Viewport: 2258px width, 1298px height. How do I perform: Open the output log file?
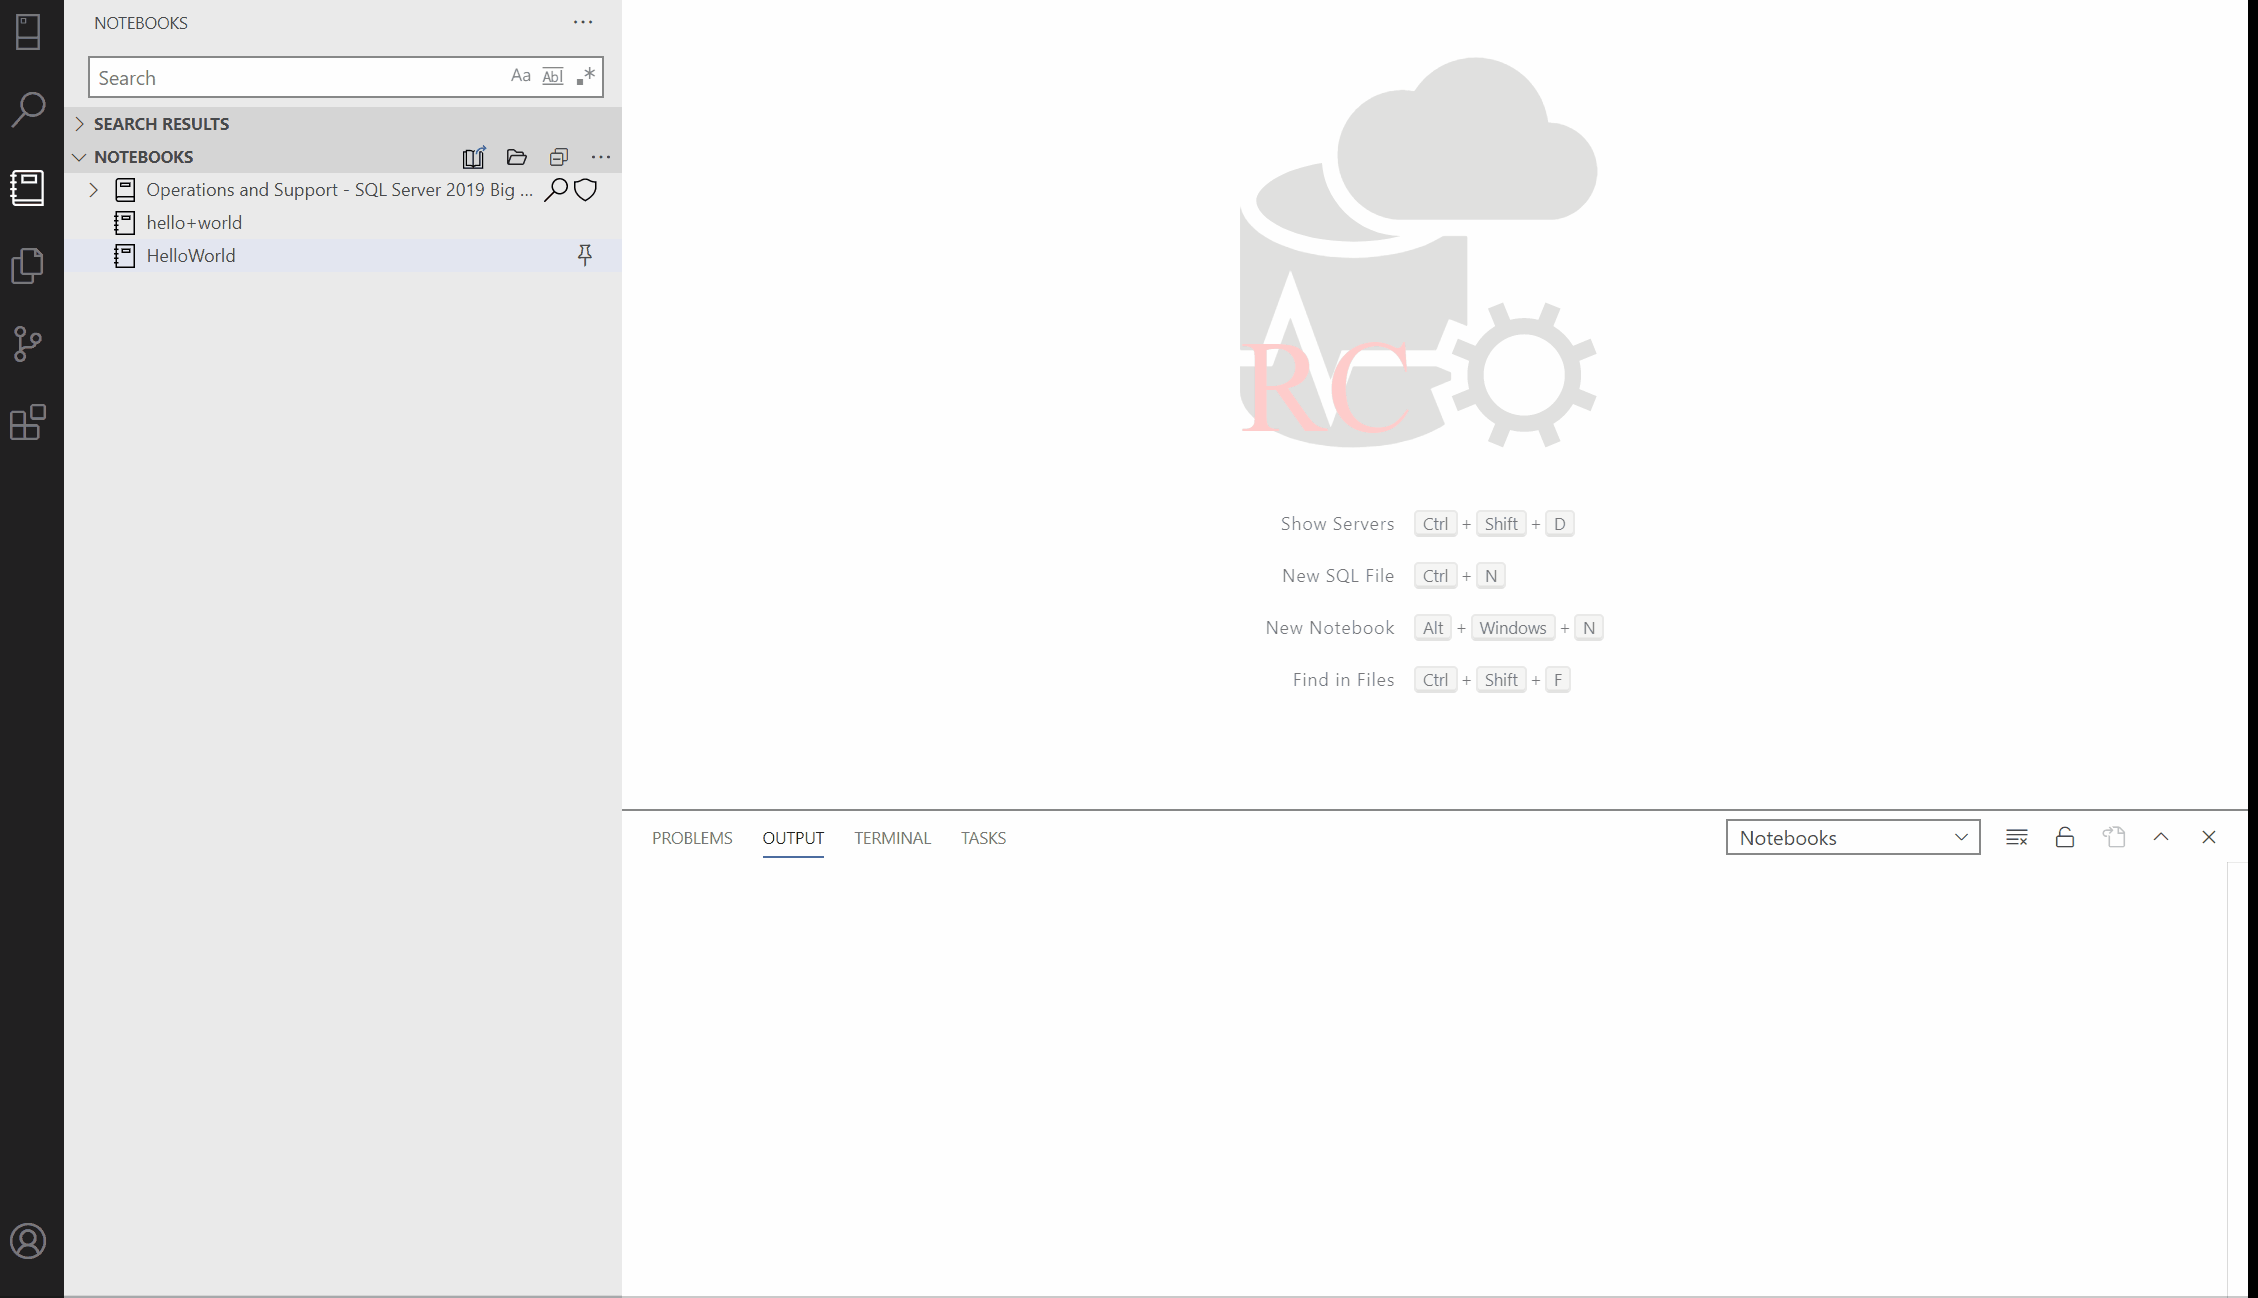(x=2113, y=837)
